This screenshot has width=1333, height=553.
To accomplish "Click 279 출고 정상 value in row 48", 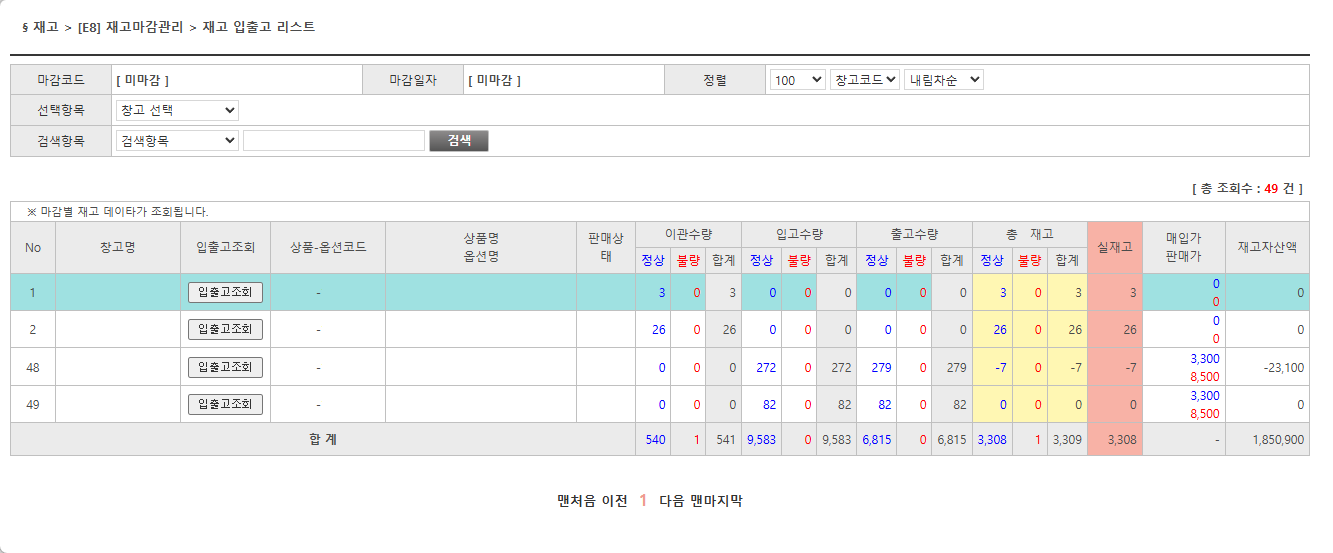I will tap(881, 367).
